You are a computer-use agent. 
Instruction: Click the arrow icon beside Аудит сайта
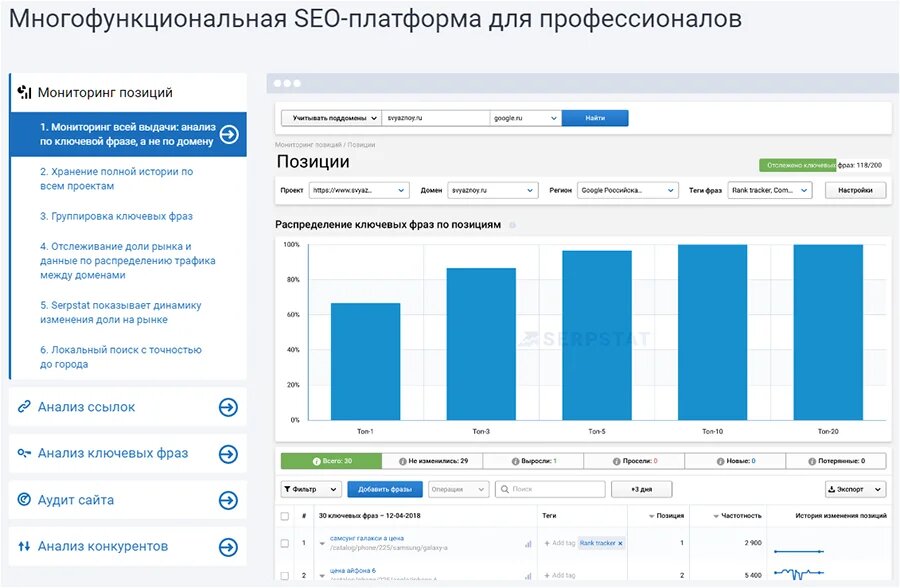228,500
